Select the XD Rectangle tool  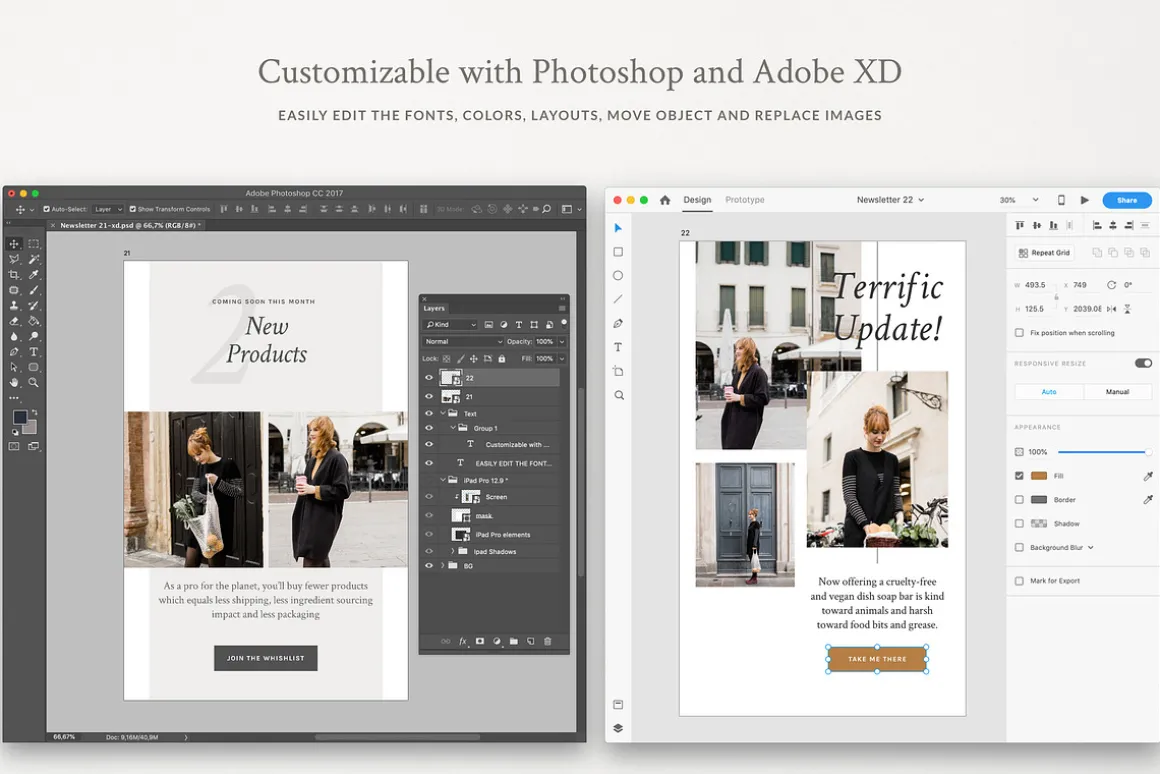pos(618,252)
